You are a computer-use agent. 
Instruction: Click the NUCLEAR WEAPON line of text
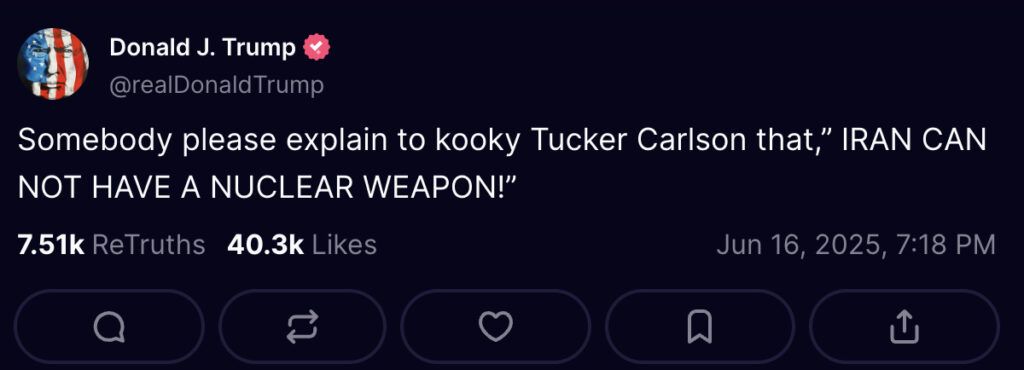click(266, 188)
